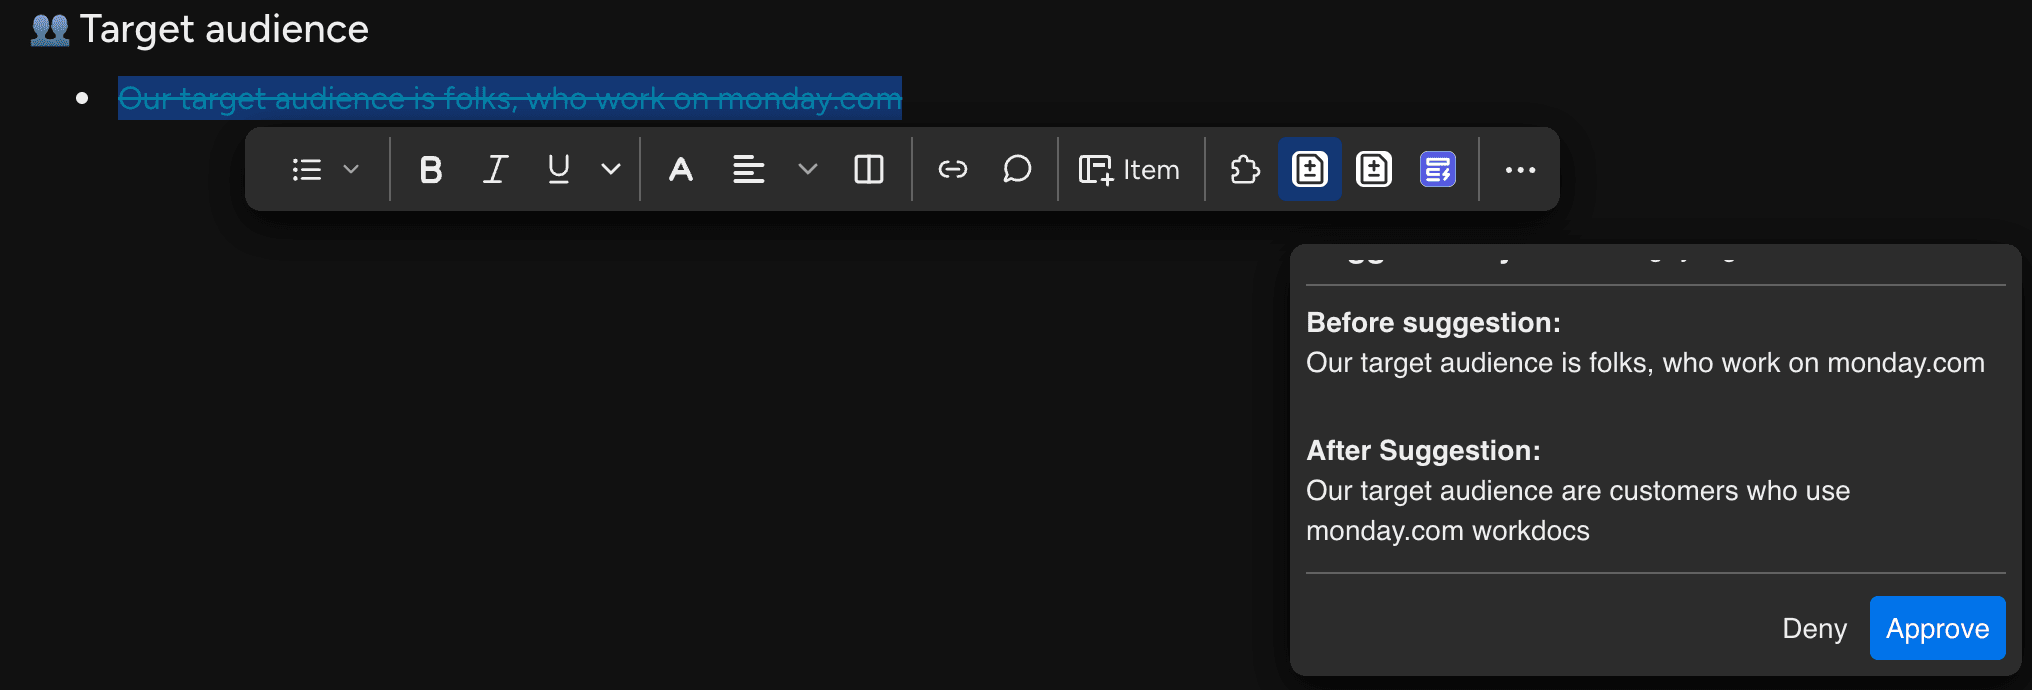The height and width of the screenshot is (690, 2032).
Task: Open the apps puzzle-piece menu
Action: [x=1245, y=170]
